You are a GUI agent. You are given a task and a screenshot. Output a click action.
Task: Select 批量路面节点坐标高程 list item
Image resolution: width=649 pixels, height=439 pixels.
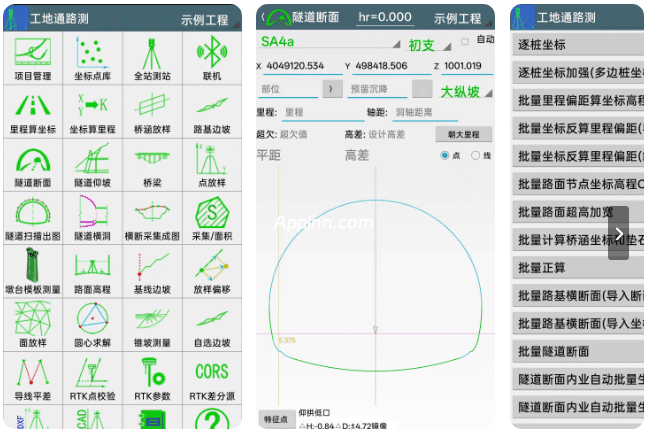pyautogui.click(x=578, y=184)
